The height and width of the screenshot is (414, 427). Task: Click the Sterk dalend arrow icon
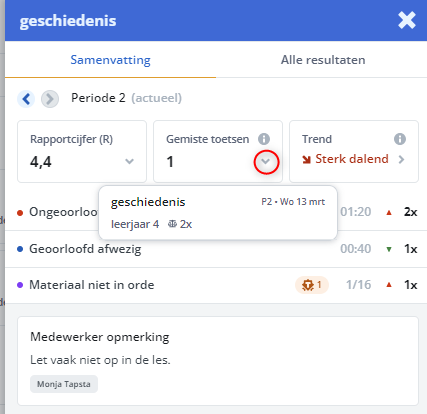pyautogui.click(x=306, y=160)
